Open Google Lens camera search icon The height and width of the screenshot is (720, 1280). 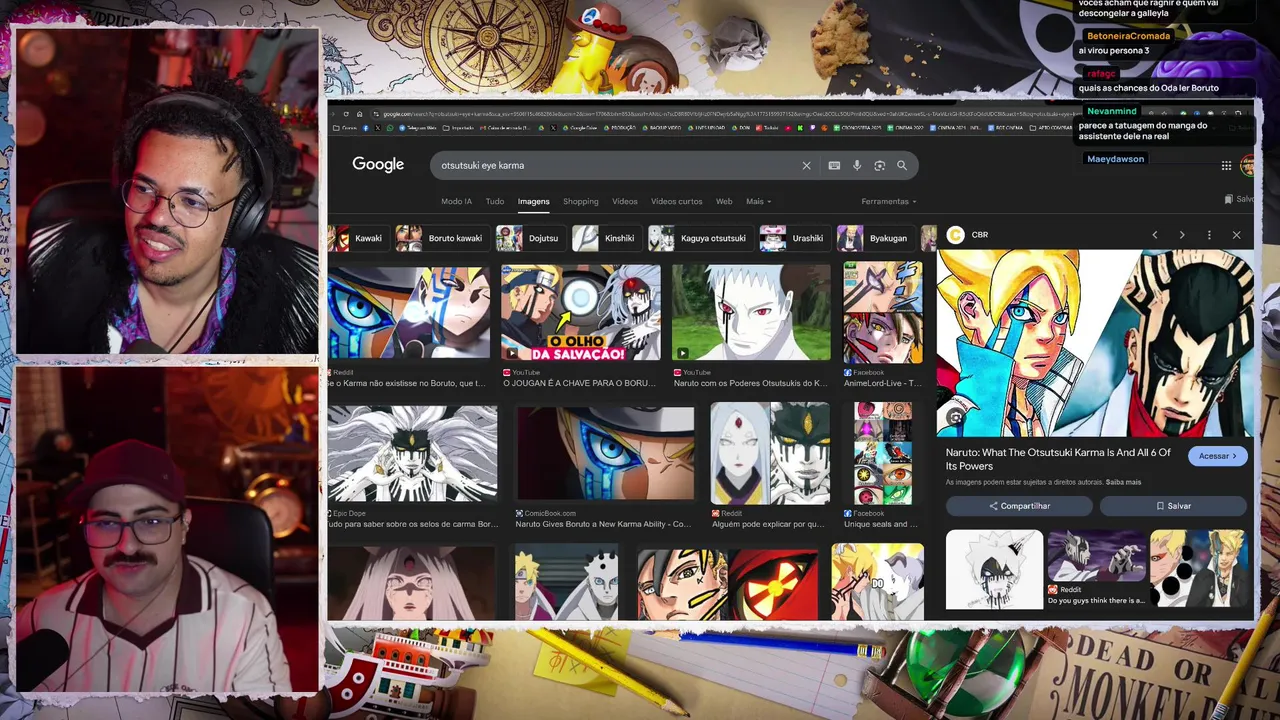(x=879, y=166)
